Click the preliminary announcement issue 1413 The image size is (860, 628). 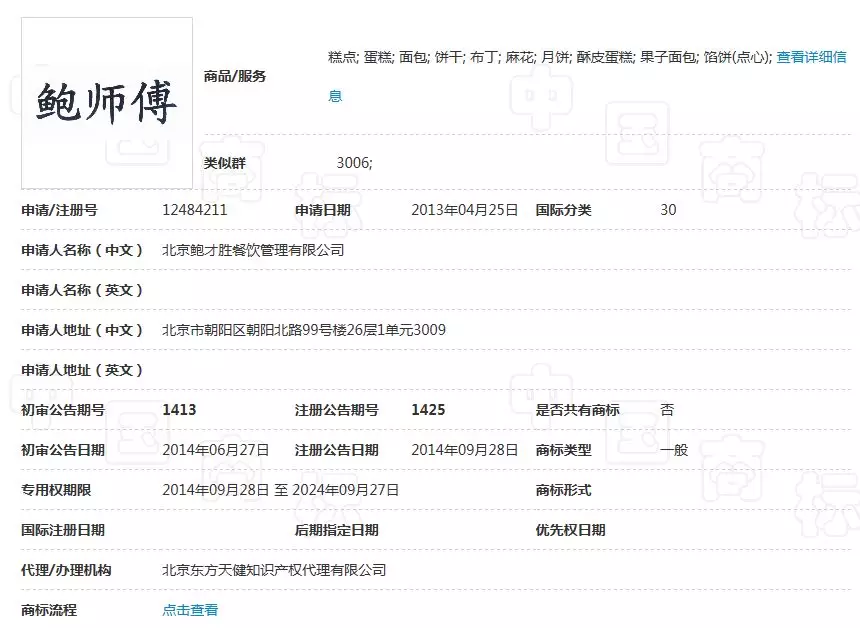(x=179, y=410)
